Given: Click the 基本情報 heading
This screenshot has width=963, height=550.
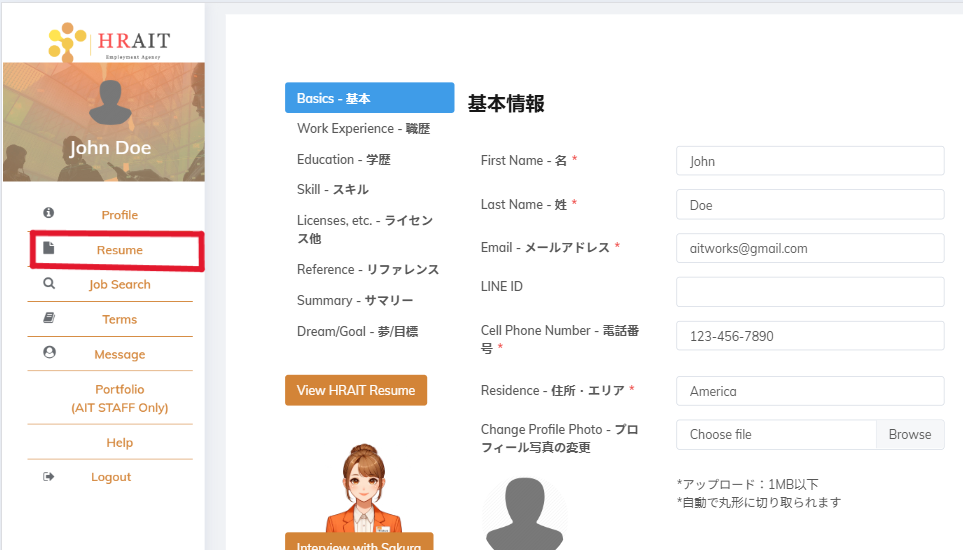Looking at the screenshot, I should pyautogui.click(x=506, y=103).
